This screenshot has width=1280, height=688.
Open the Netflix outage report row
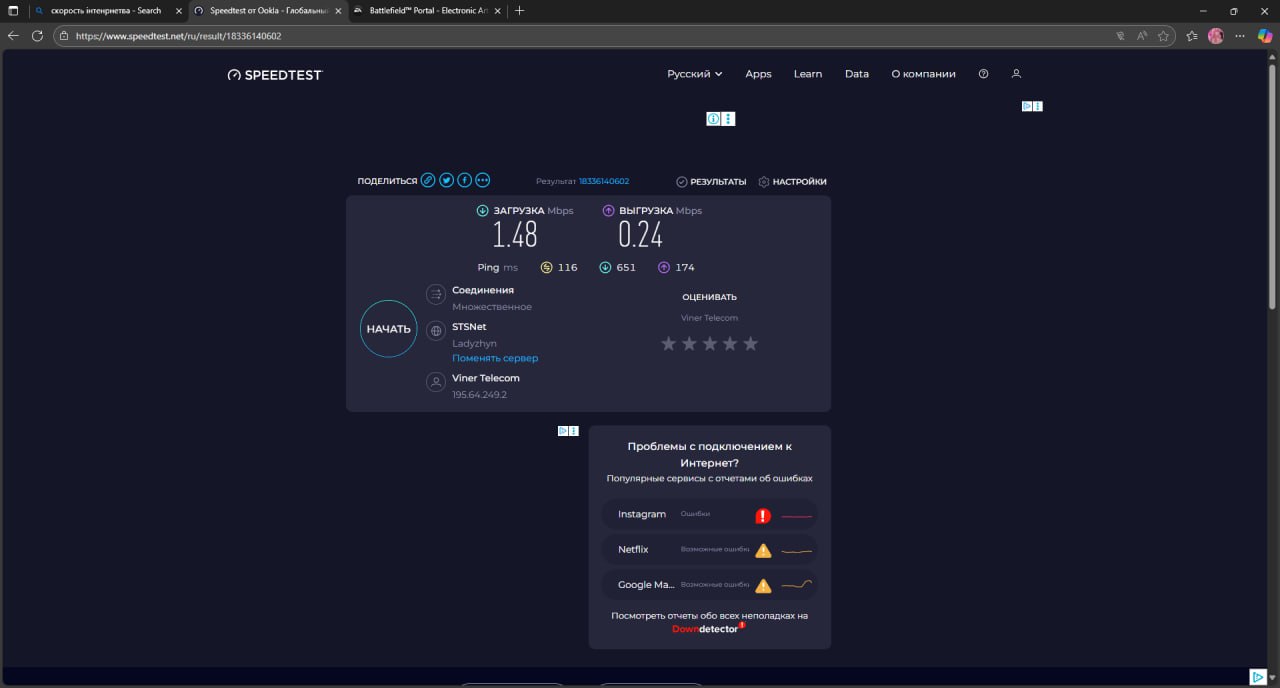[710, 550]
